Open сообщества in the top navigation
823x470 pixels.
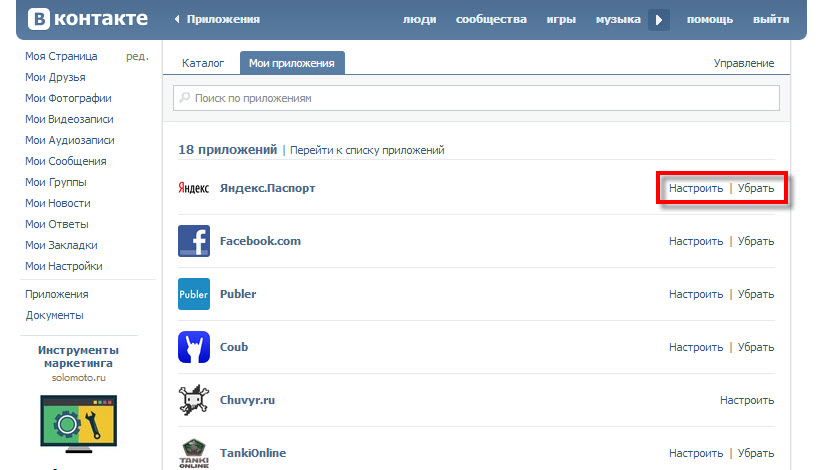491,19
